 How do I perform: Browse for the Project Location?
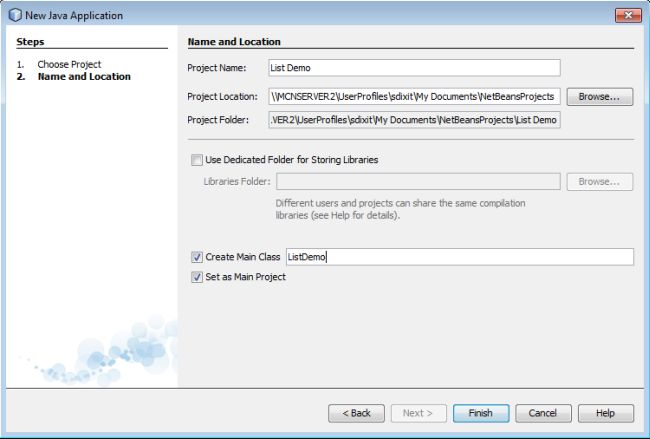click(600, 97)
